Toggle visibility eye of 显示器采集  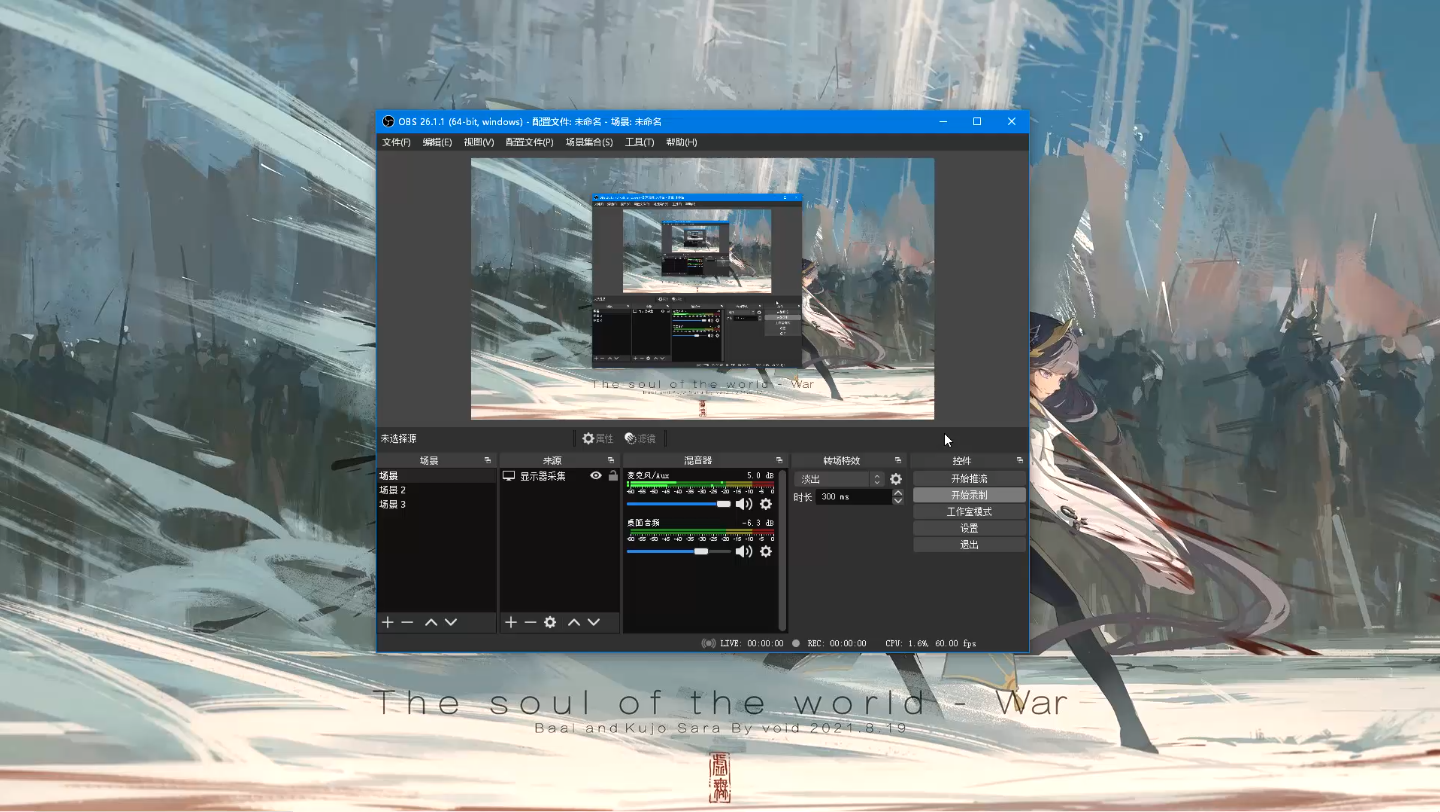click(x=596, y=476)
